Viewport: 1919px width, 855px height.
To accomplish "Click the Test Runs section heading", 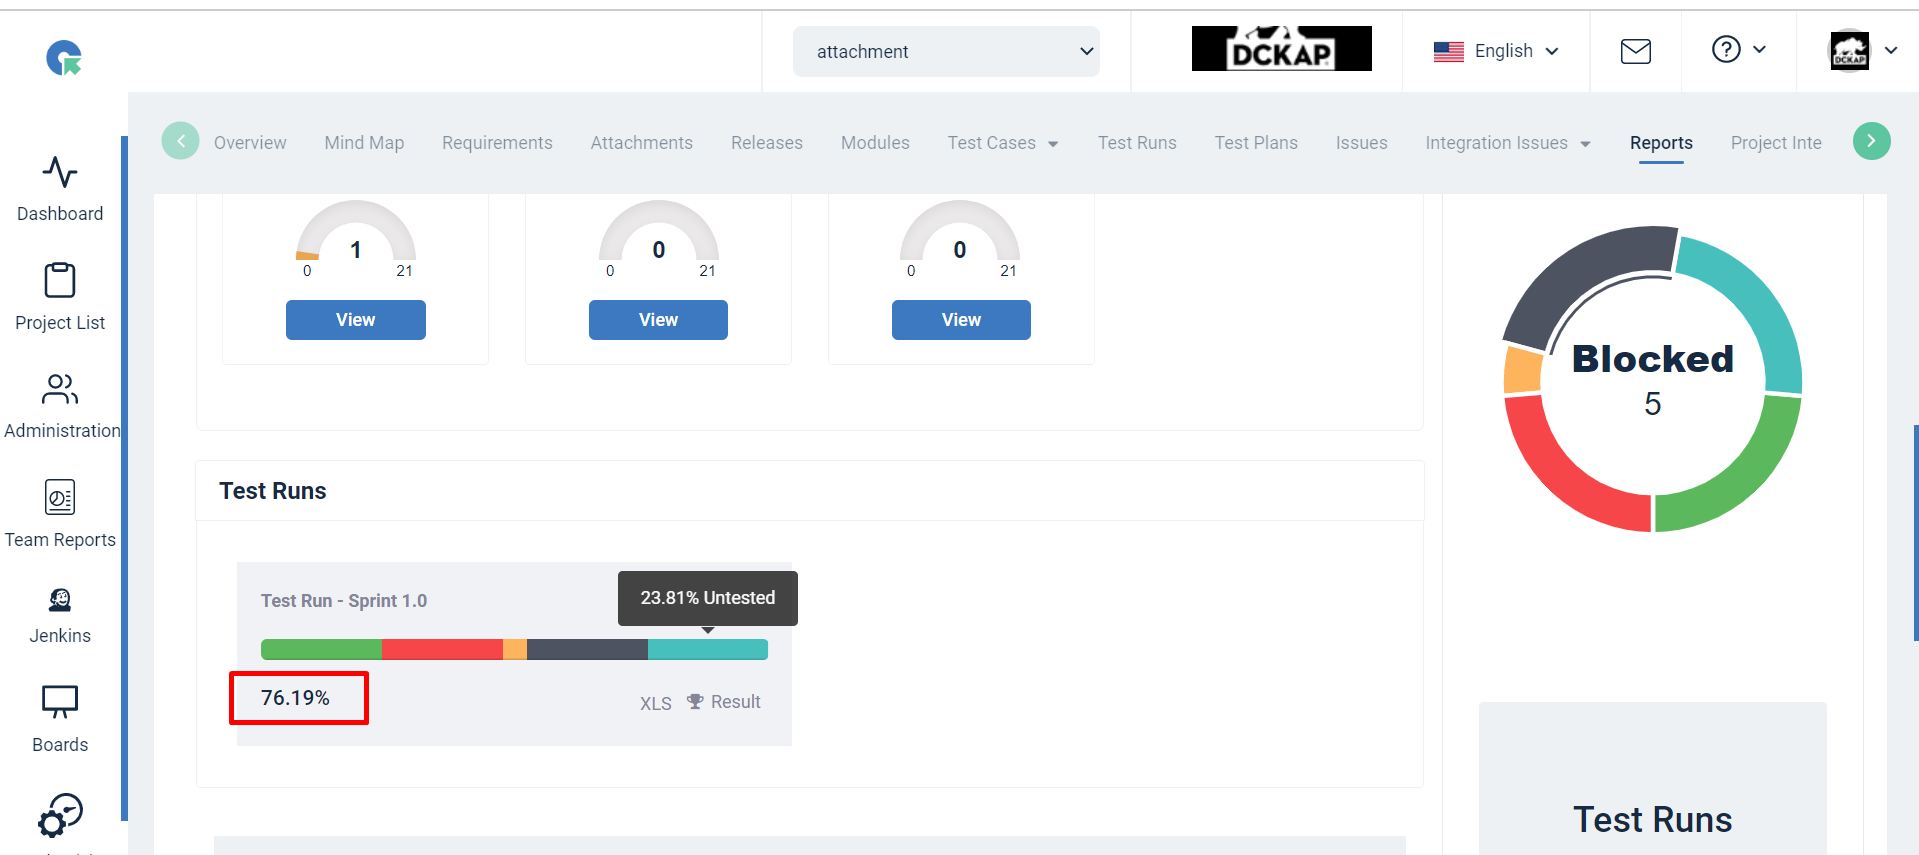I will coord(273,491).
